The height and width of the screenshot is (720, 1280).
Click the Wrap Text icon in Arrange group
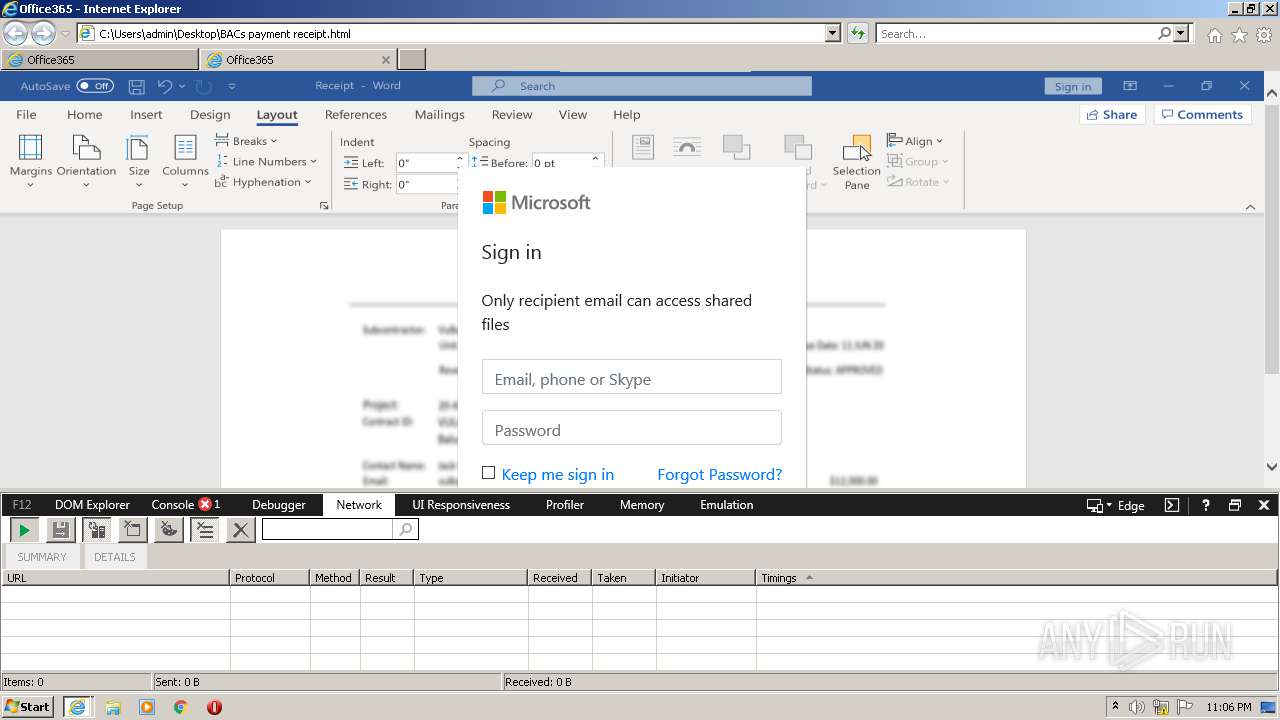pyautogui.click(x=686, y=148)
